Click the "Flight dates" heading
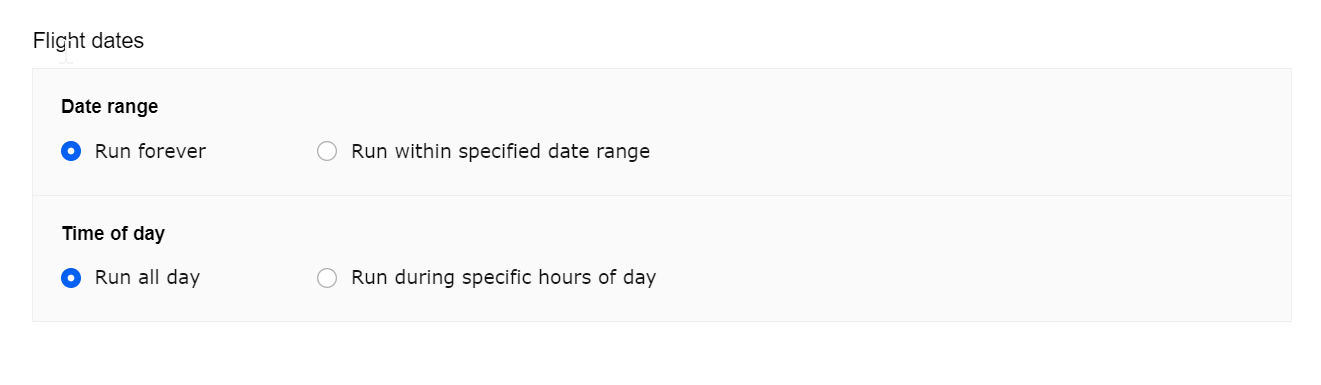1321x385 pixels. coord(88,41)
